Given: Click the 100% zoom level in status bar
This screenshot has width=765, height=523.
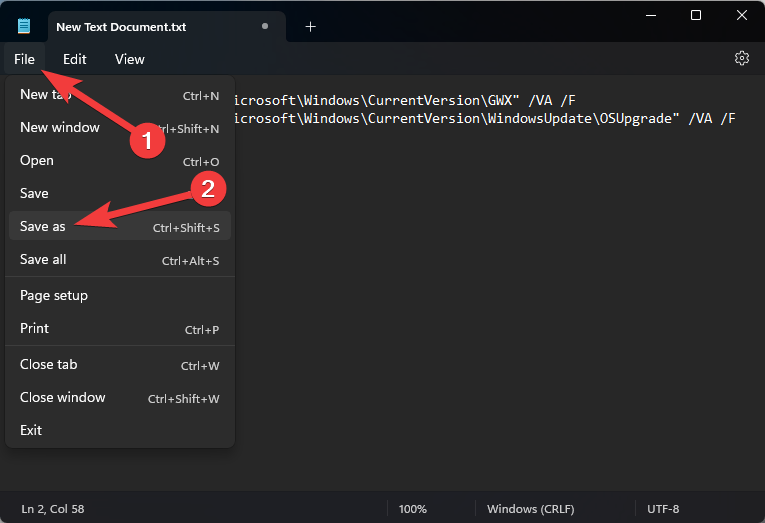Looking at the screenshot, I should [x=413, y=509].
